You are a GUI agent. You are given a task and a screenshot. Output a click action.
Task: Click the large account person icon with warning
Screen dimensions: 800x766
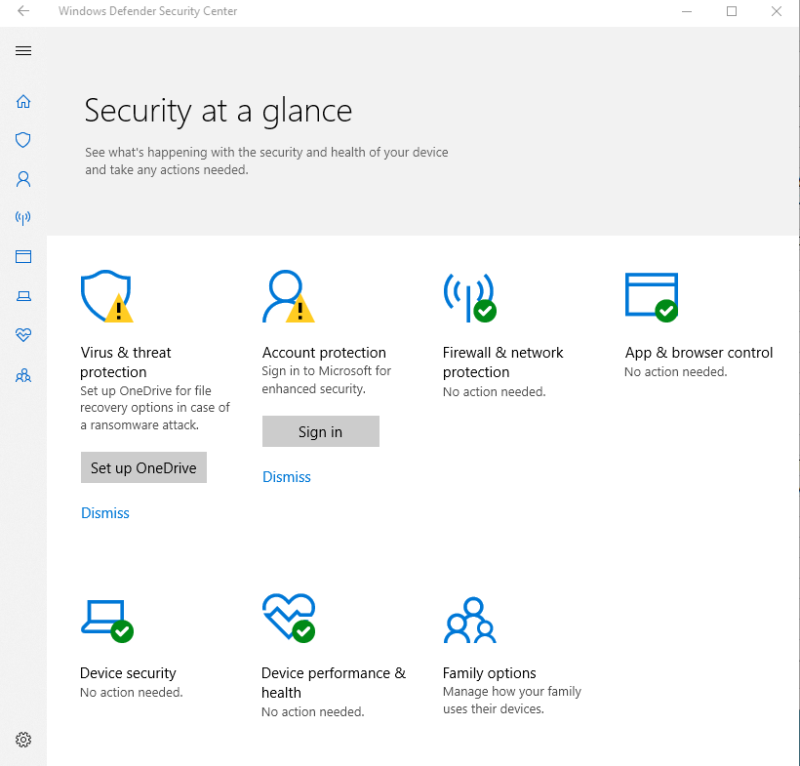click(288, 296)
